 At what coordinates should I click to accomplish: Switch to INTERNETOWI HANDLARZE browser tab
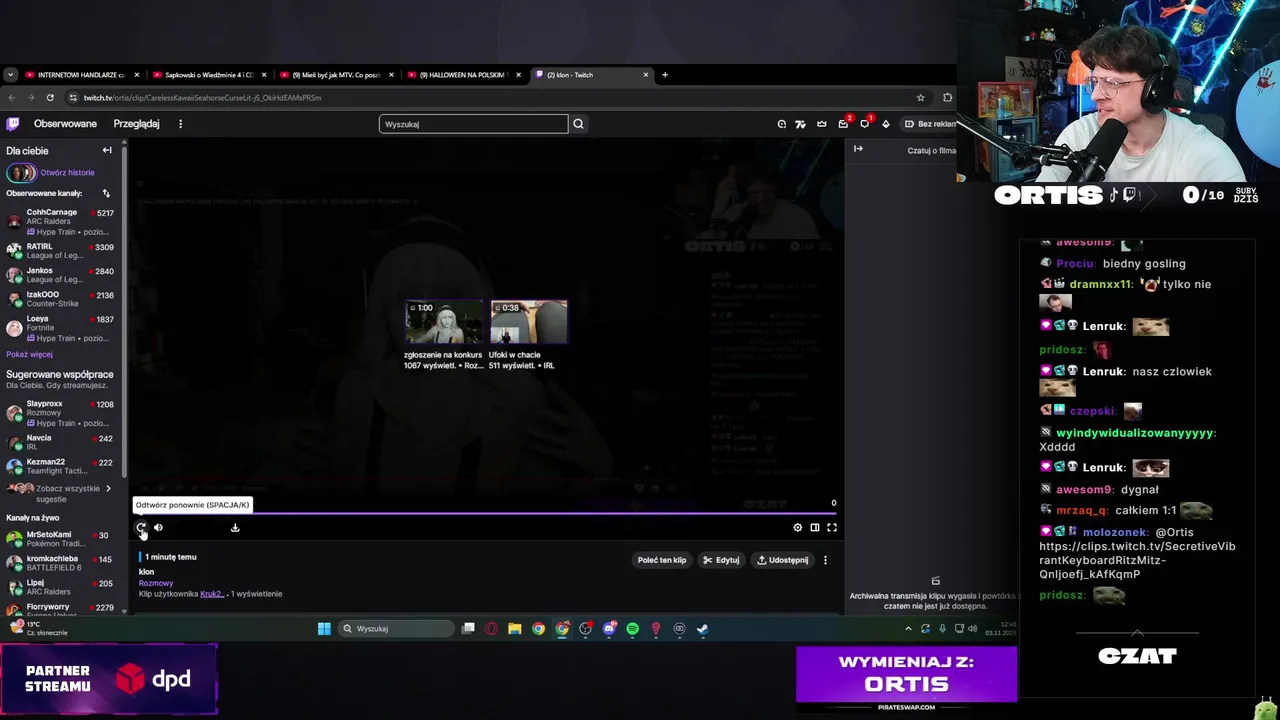(x=82, y=75)
